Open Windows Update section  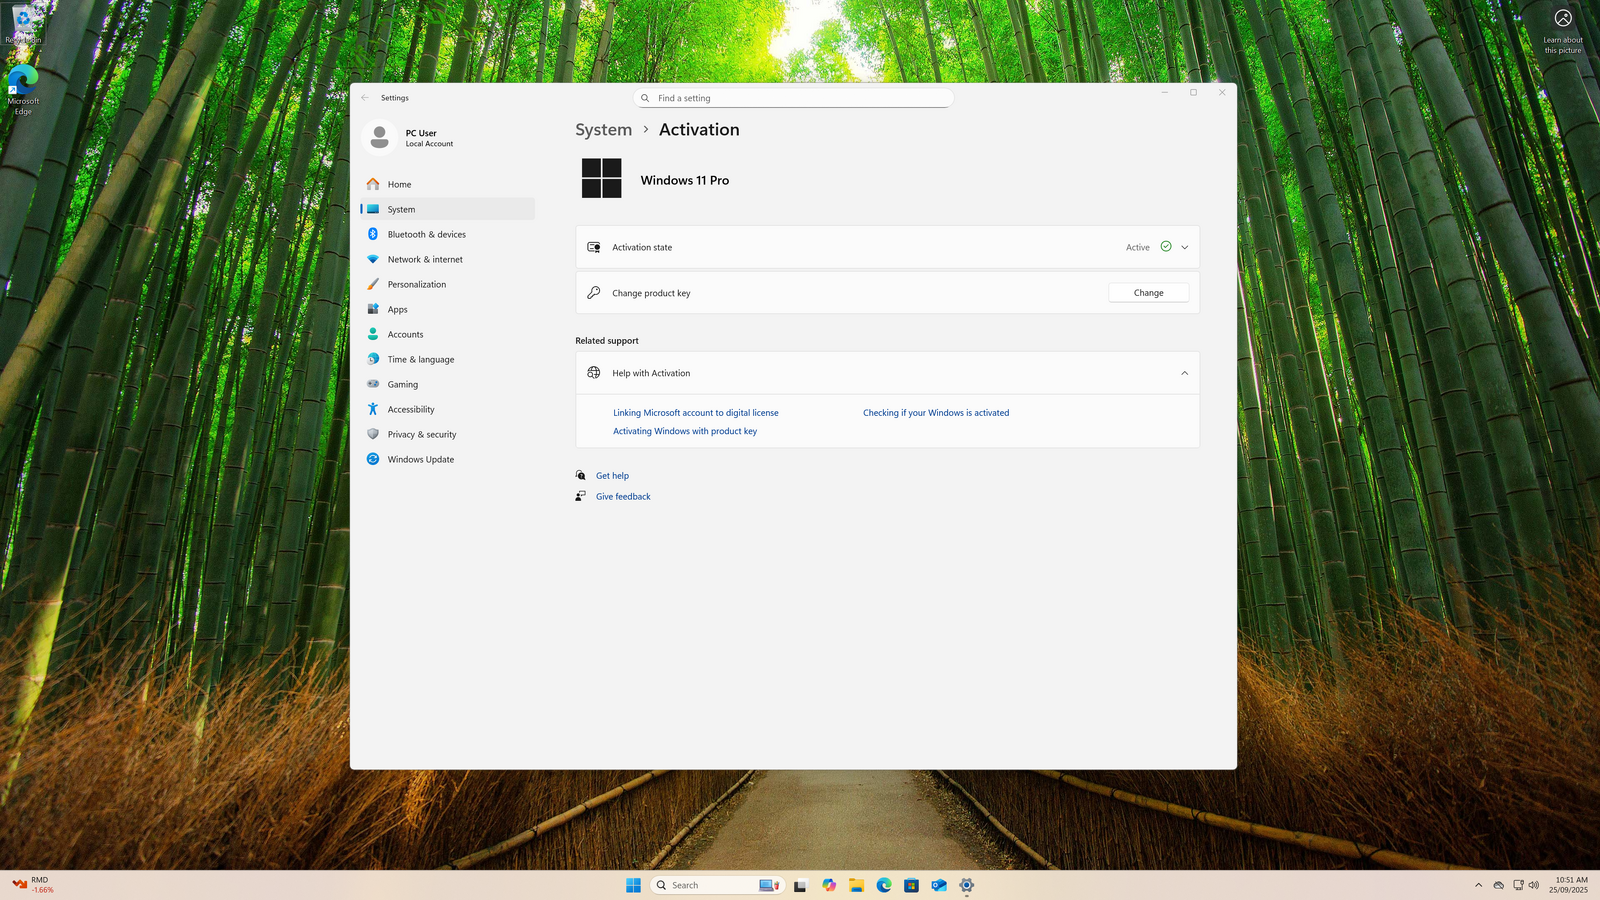pos(420,459)
